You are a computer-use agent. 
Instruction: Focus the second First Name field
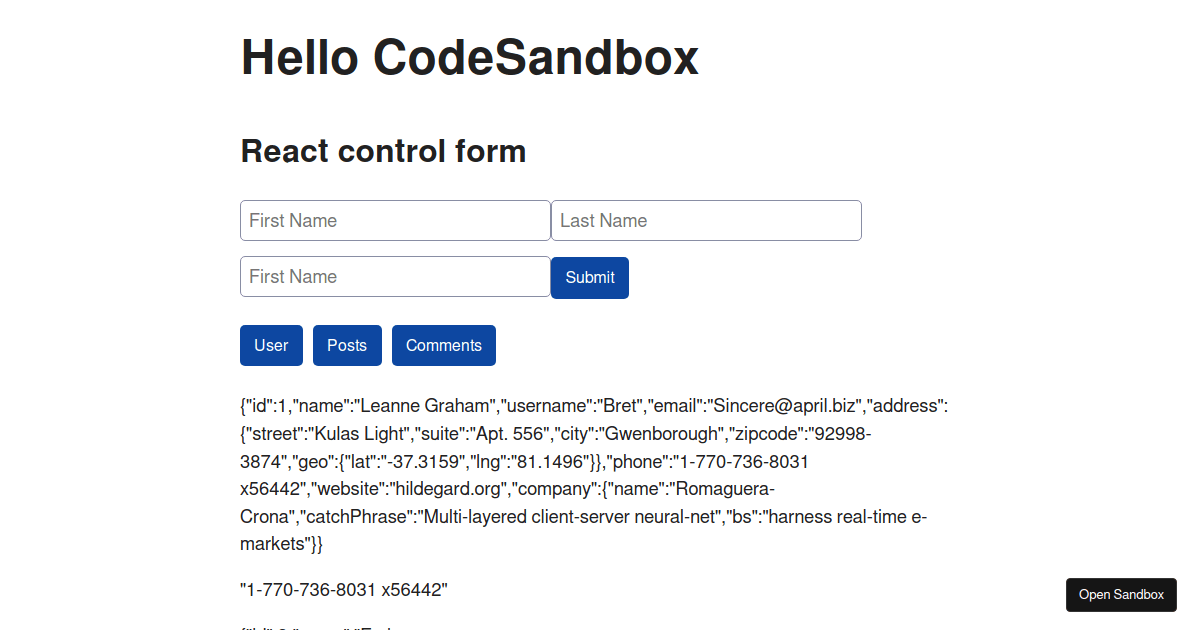pyautogui.click(x=395, y=276)
